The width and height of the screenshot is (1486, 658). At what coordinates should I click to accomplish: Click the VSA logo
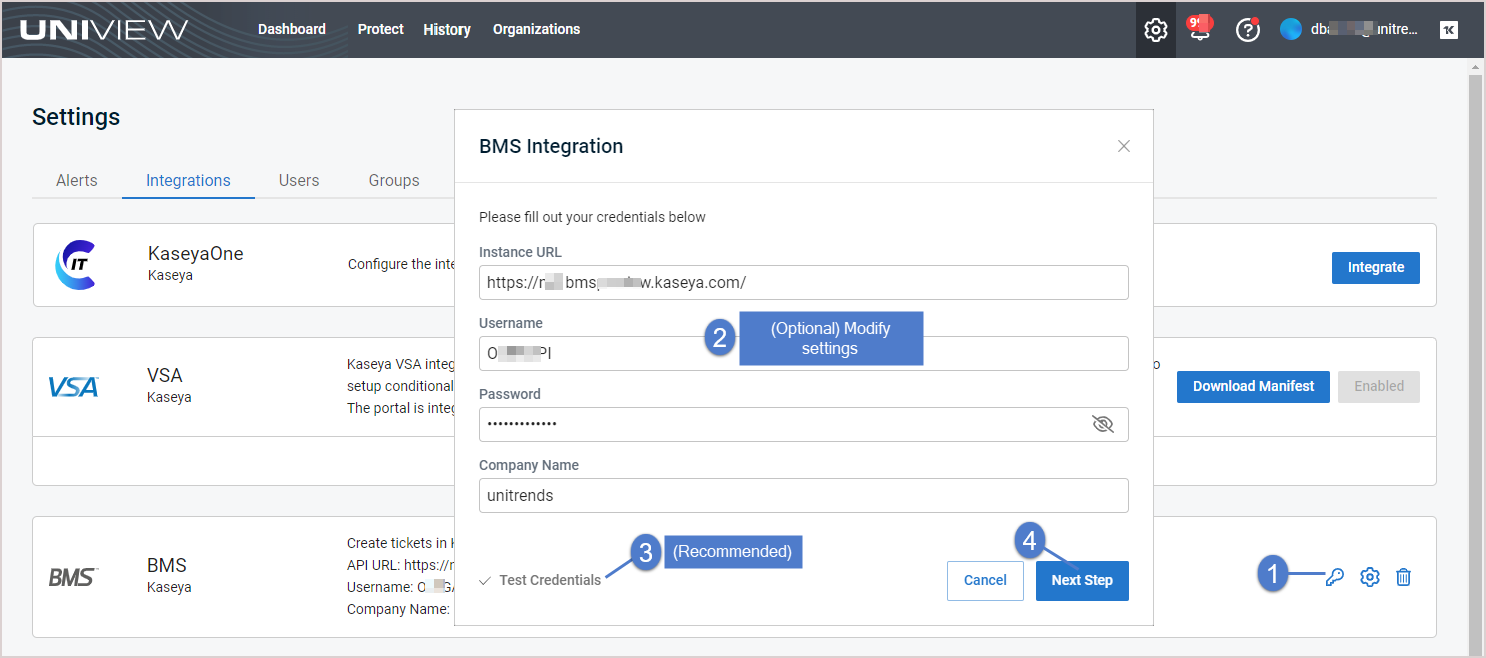(x=73, y=386)
